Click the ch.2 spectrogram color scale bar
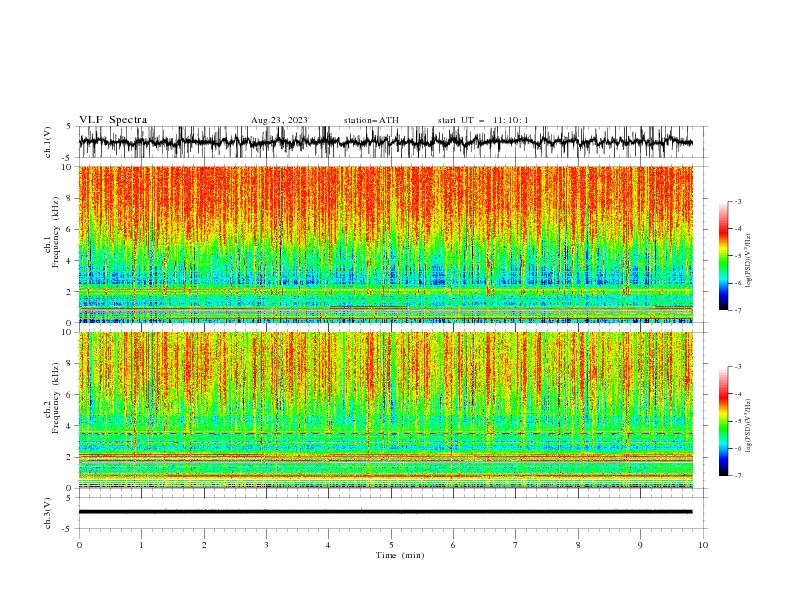Viewport: 792px width, 612px height. [723, 421]
